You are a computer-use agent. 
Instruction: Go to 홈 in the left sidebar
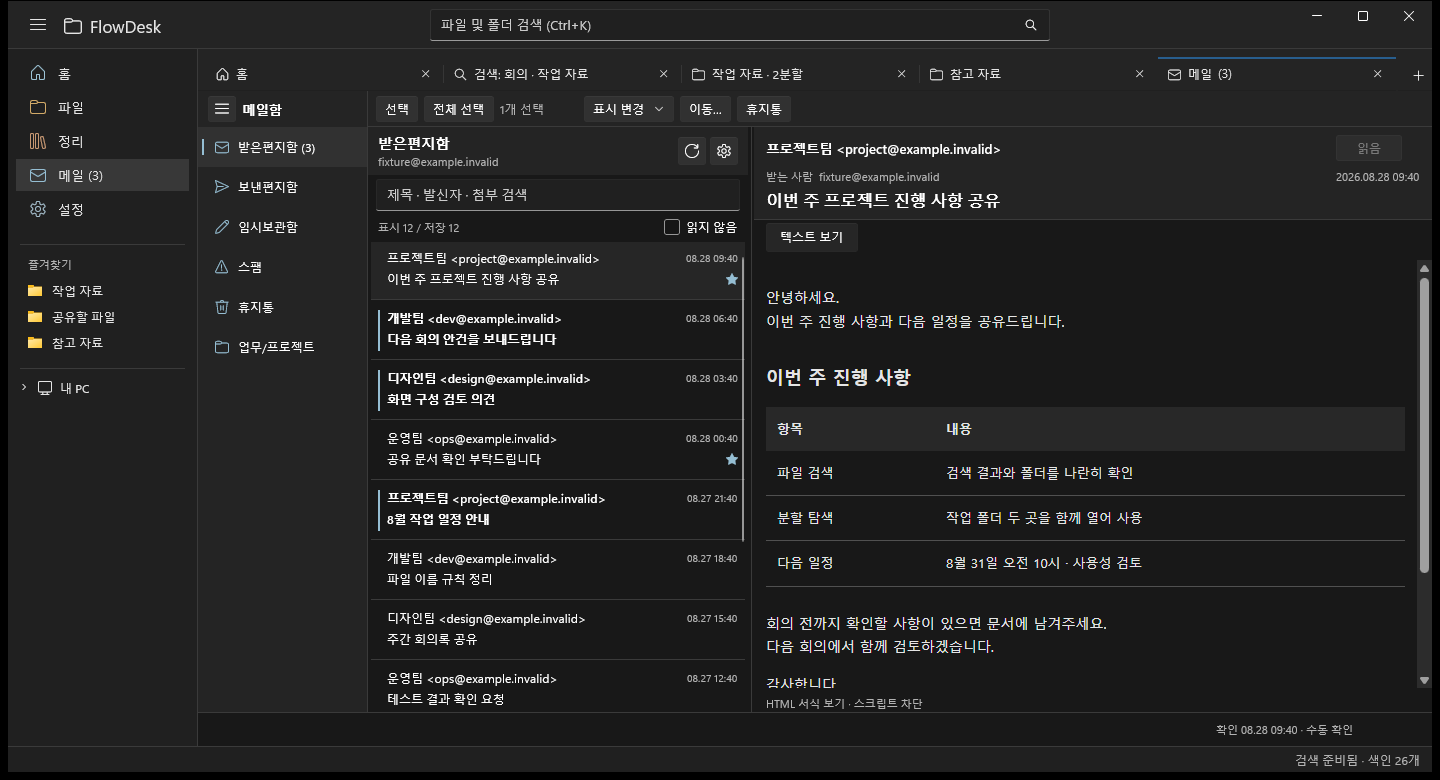coord(103,73)
